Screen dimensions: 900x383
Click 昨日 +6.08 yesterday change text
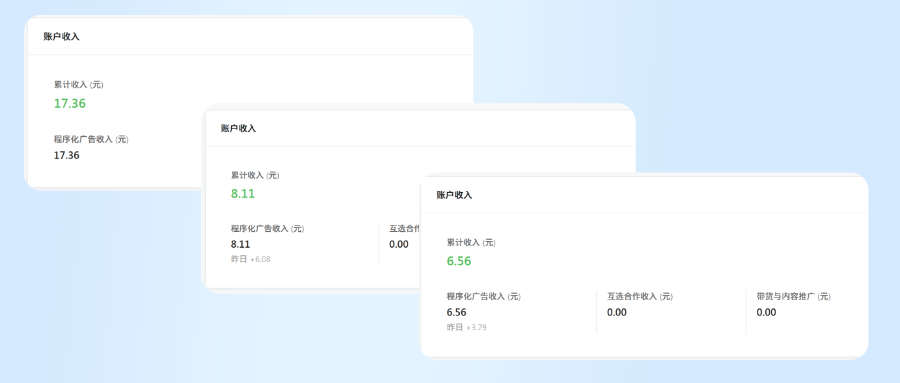coord(250,259)
